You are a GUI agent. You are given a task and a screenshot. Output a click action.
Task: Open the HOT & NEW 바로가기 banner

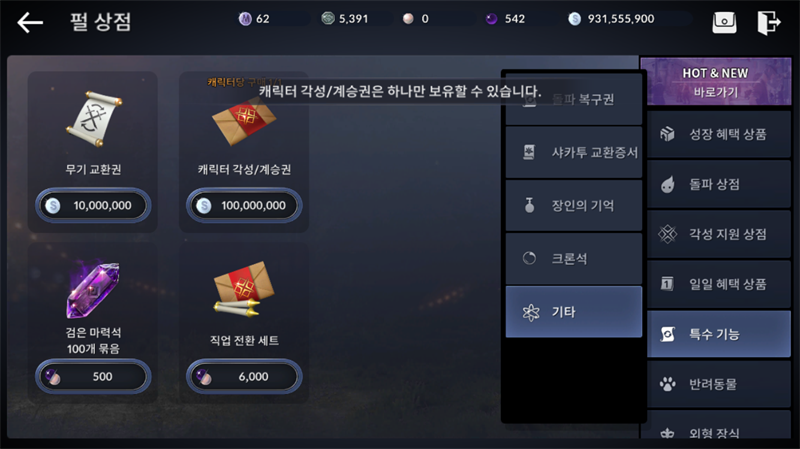point(716,82)
